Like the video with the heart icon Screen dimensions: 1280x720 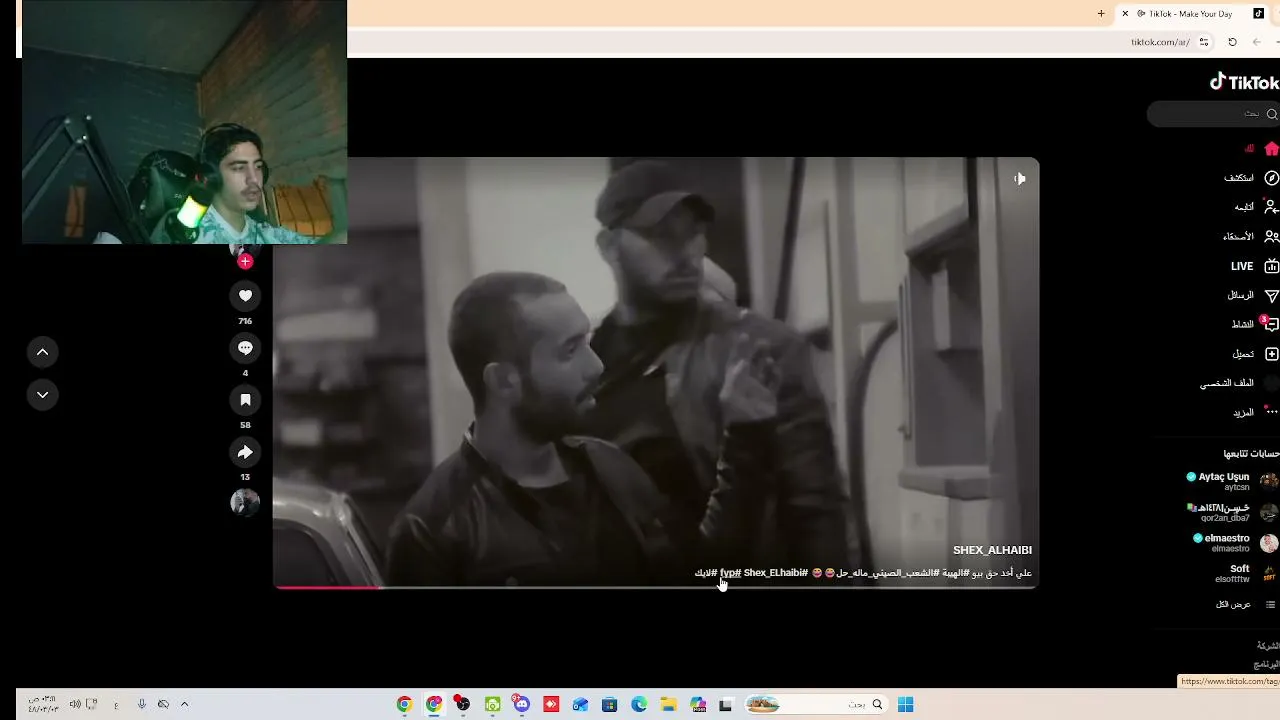[x=245, y=296]
